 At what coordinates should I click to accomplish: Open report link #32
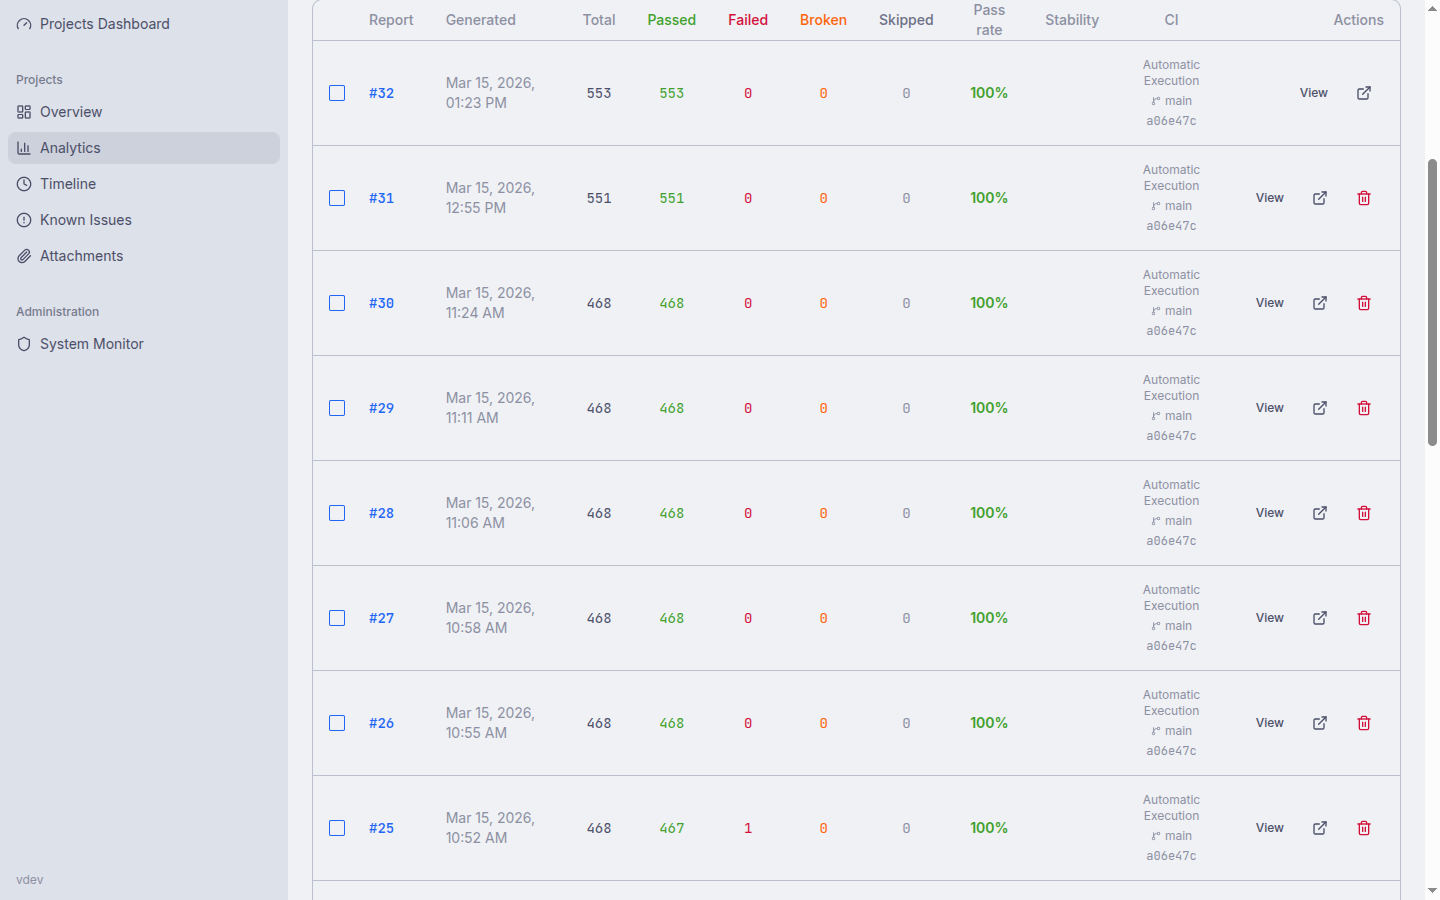381,93
